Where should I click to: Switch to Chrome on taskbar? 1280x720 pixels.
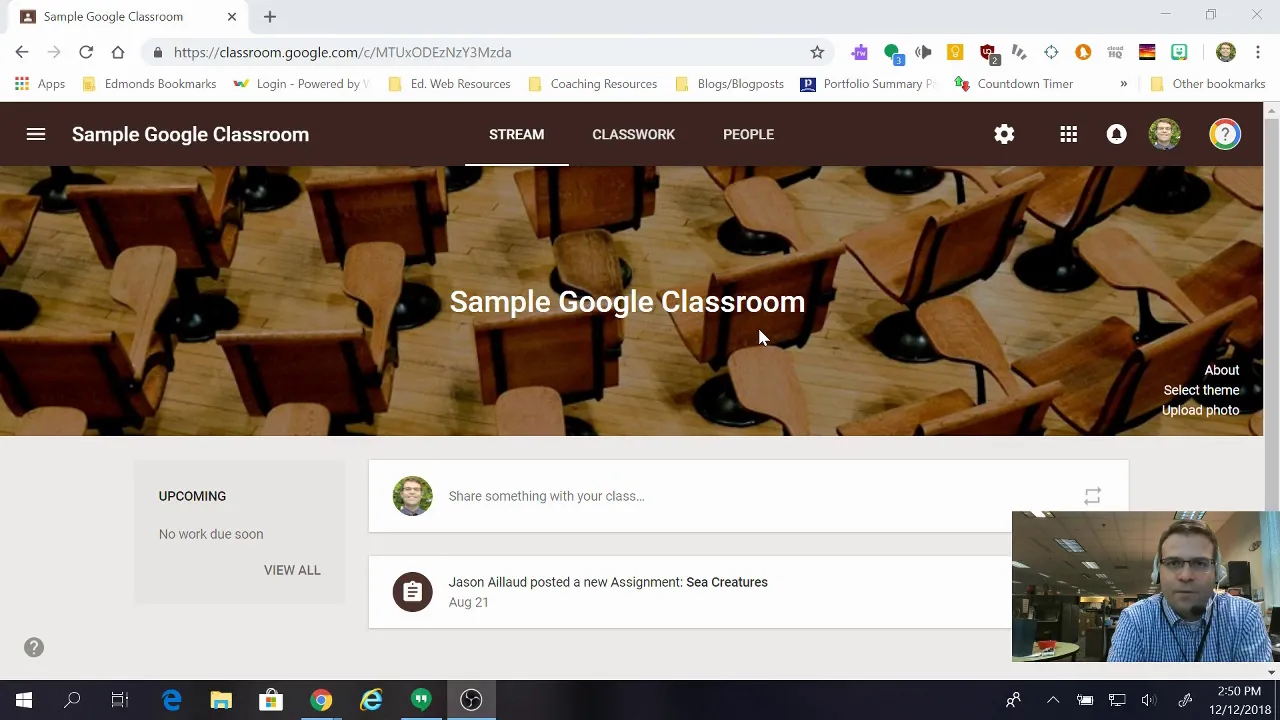[x=321, y=700]
